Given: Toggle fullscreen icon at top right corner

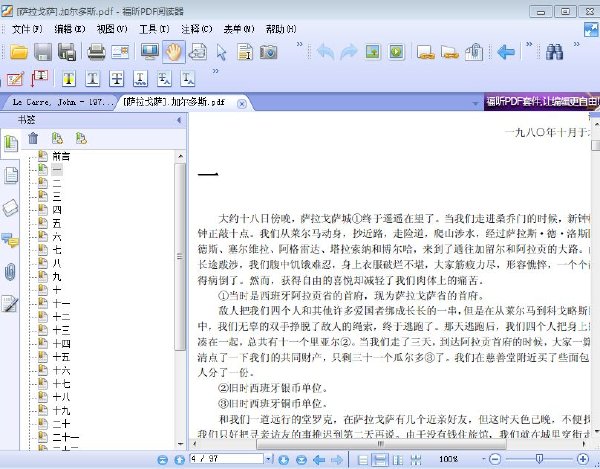Looking at the screenshot, I should 591,29.
